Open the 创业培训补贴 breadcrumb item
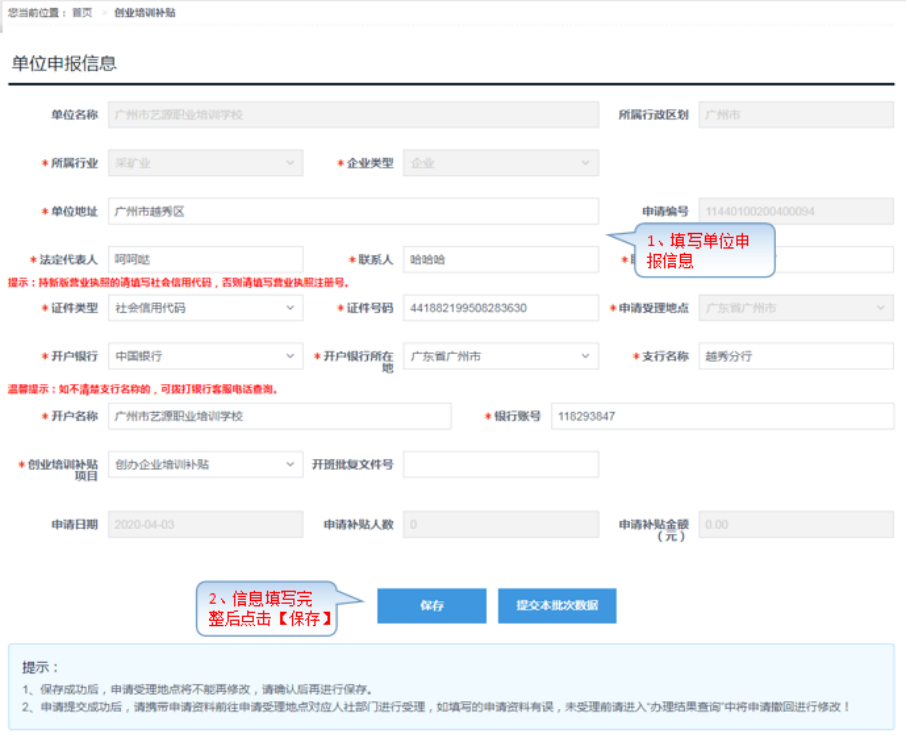The image size is (907, 738). tap(145, 13)
